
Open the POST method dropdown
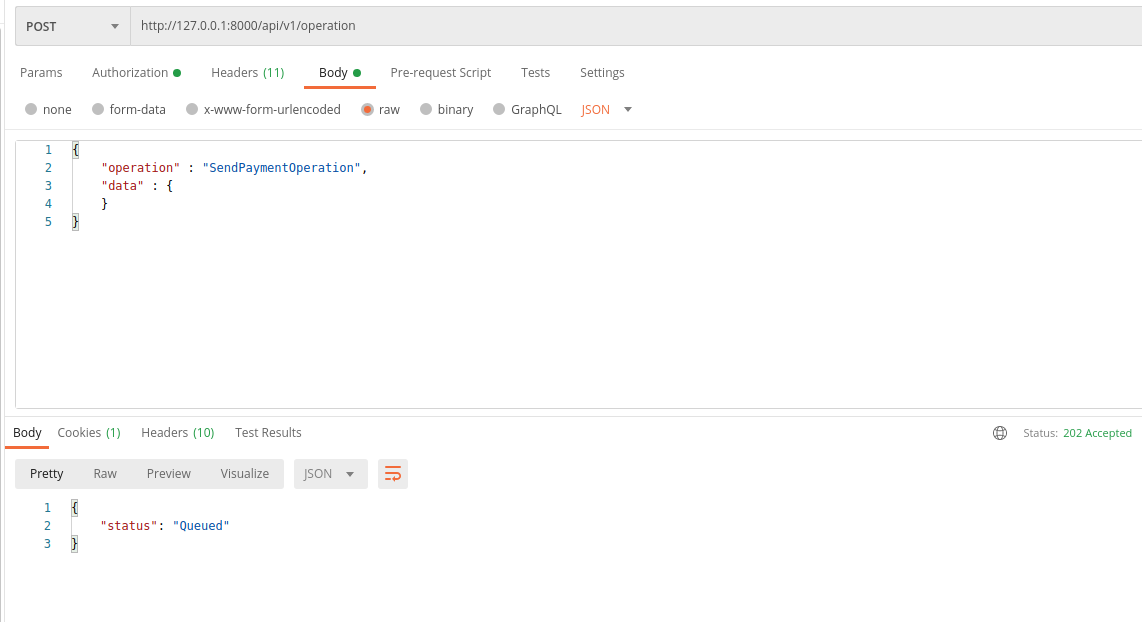(x=73, y=26)
